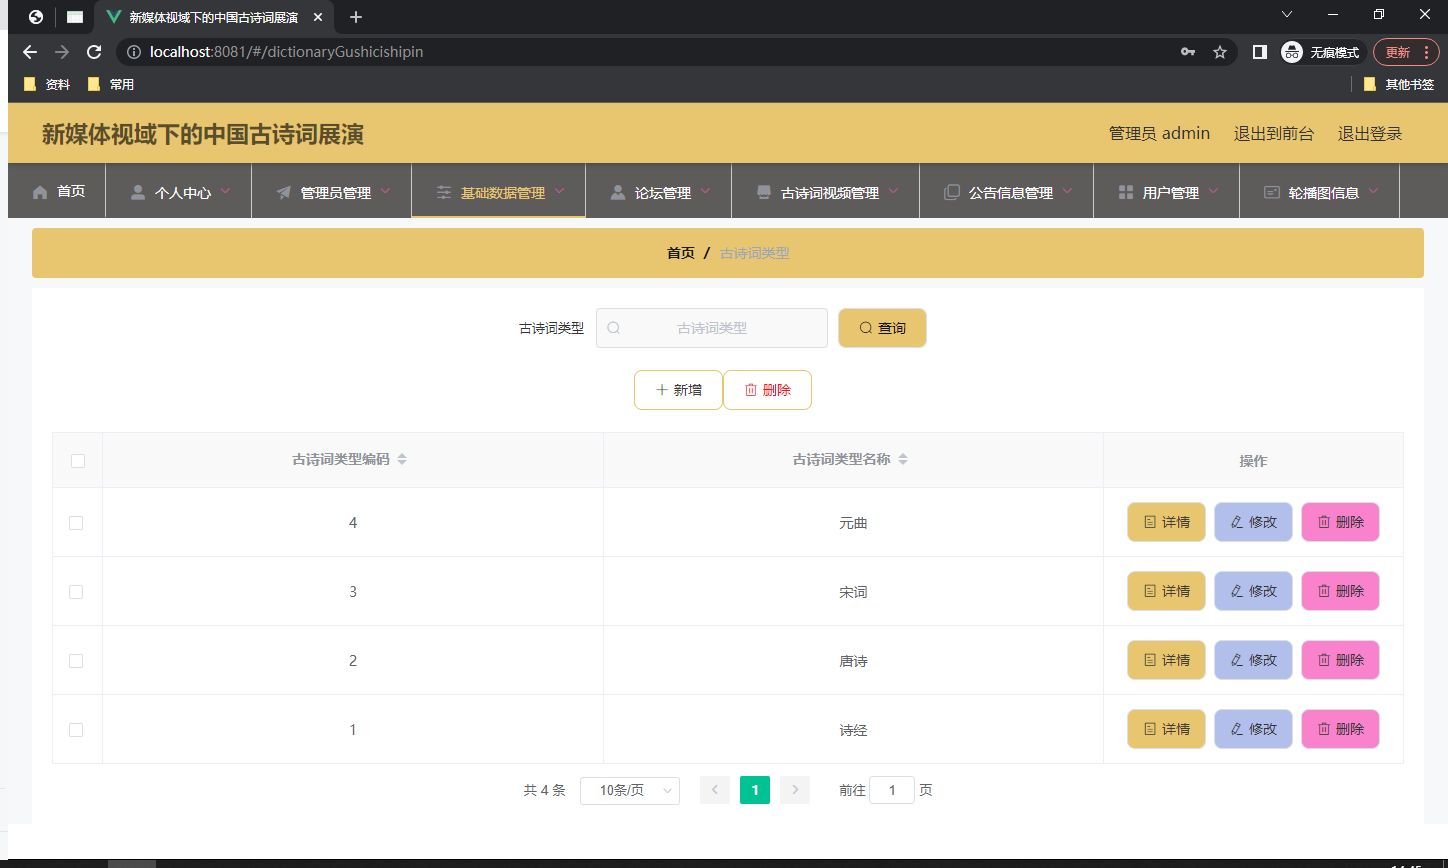Click 删除 for the 唐诗 row

(x=1340, y=660)
